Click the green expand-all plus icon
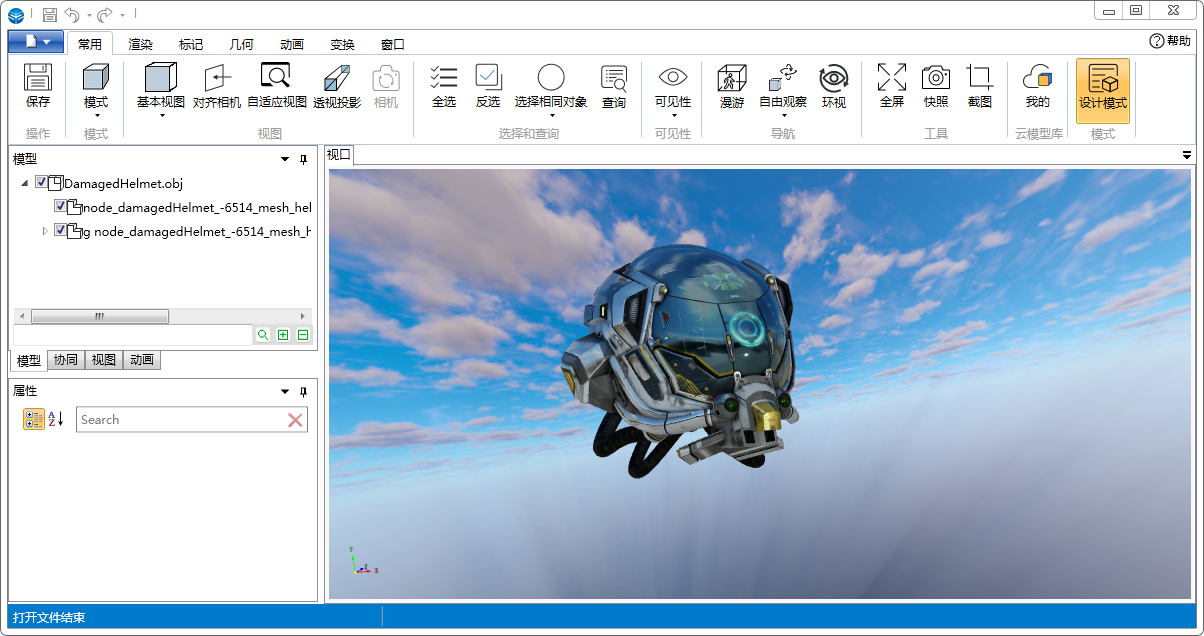Screen dimensions: 1204x636 [x=283, y=335]
